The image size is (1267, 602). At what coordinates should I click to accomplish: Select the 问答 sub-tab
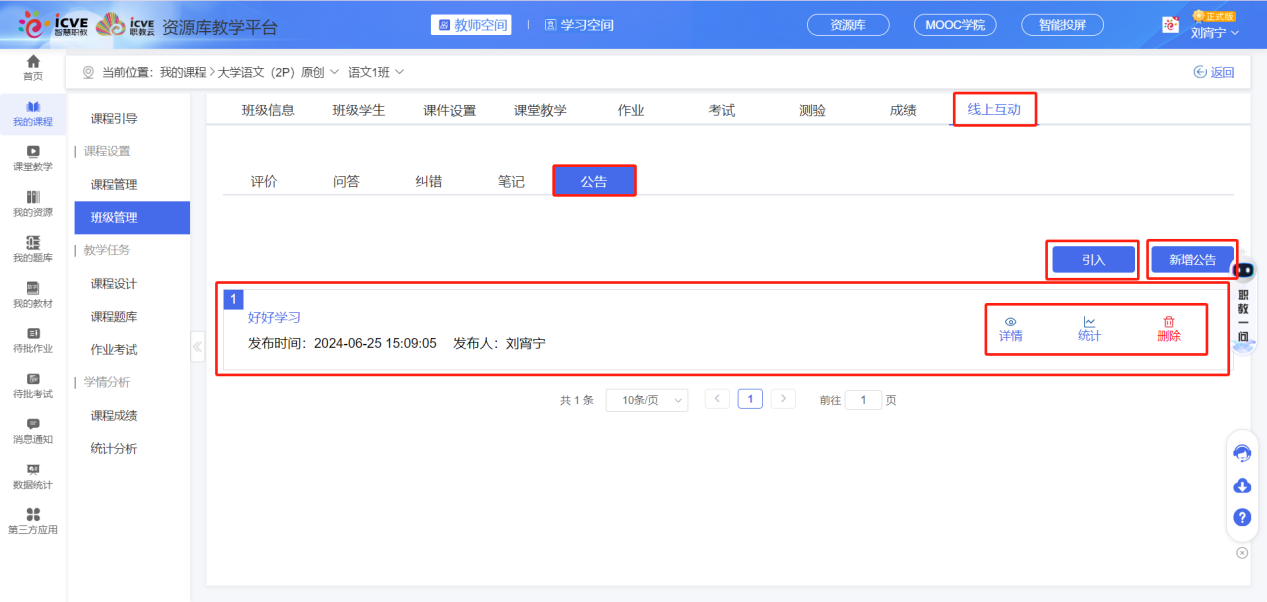346,180
